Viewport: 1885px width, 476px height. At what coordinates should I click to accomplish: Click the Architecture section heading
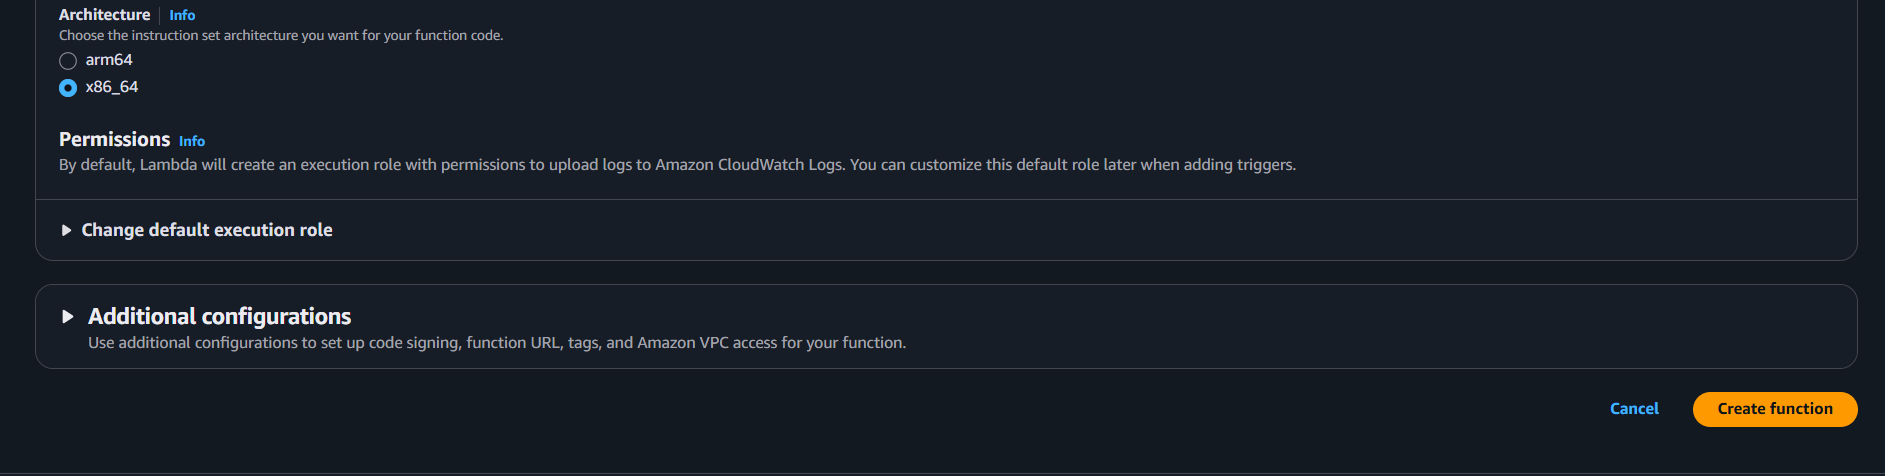(105, 15)
